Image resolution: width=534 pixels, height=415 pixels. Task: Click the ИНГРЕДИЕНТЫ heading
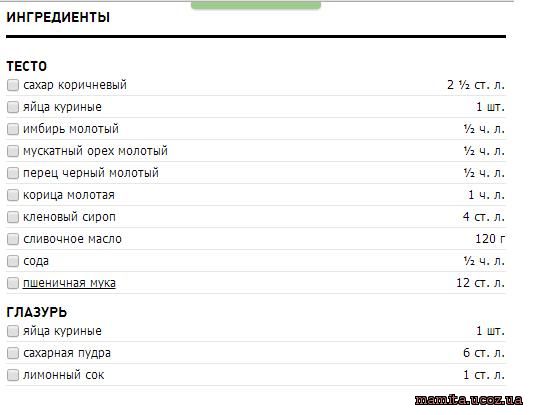(x=58, y=17)
